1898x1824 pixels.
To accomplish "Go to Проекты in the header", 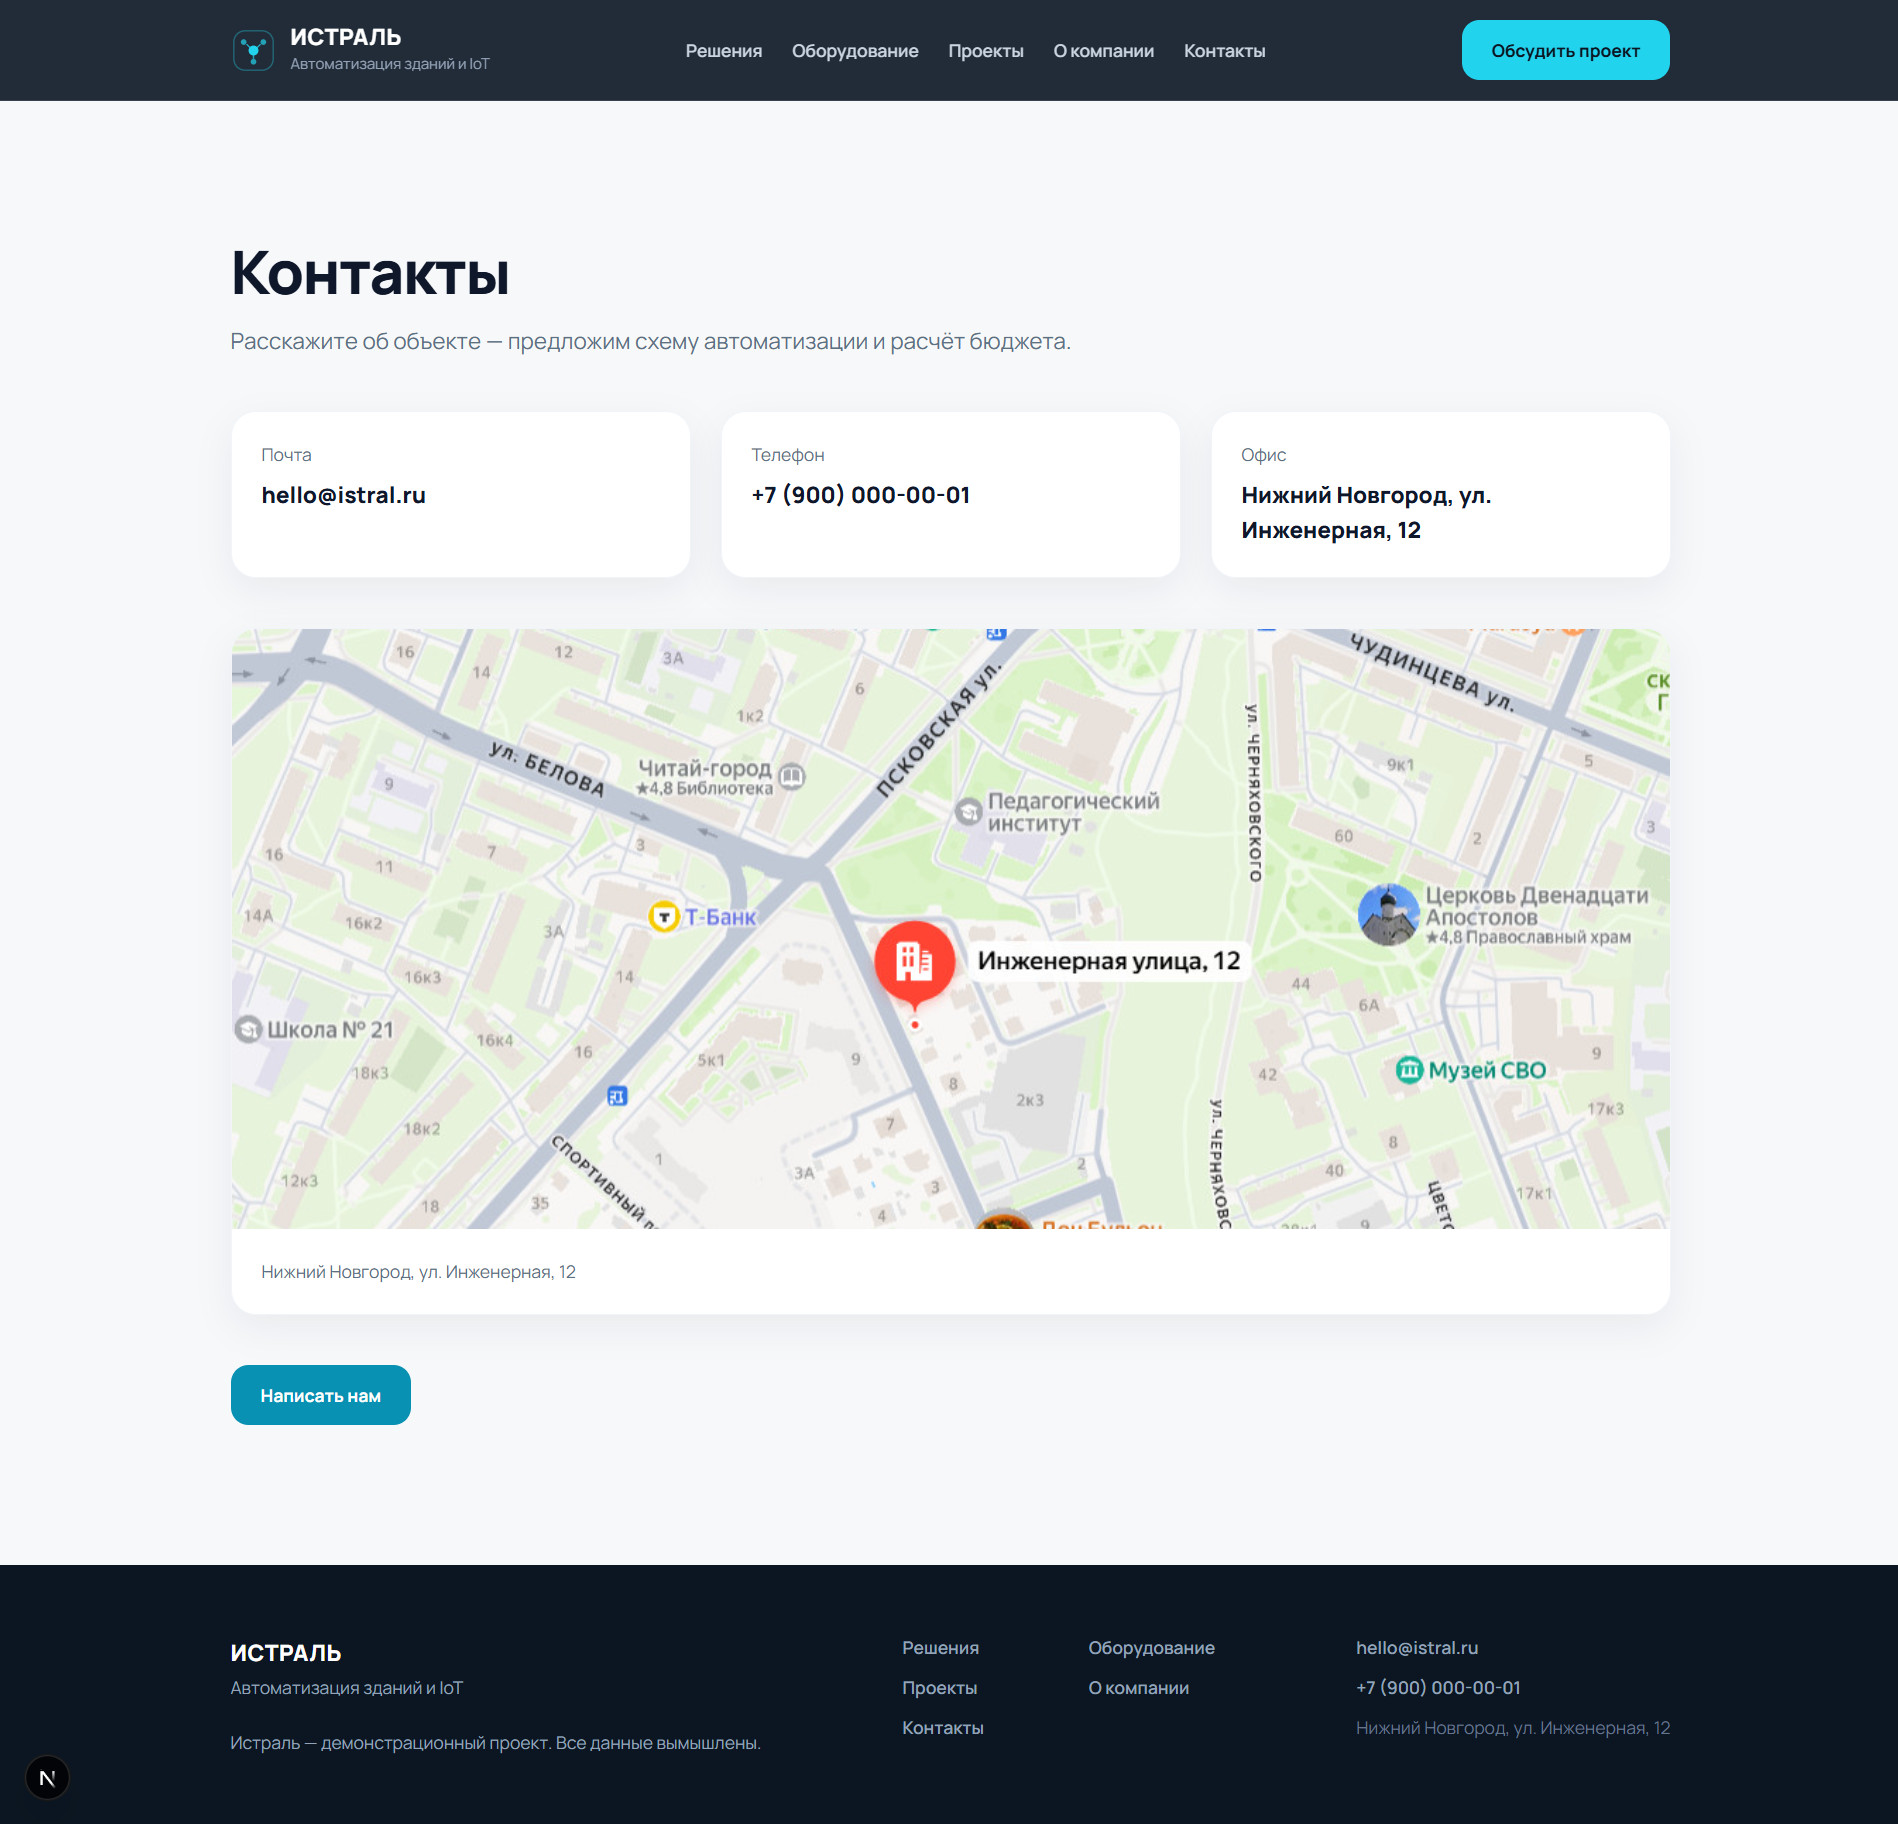I will click(x=986, y=51).
